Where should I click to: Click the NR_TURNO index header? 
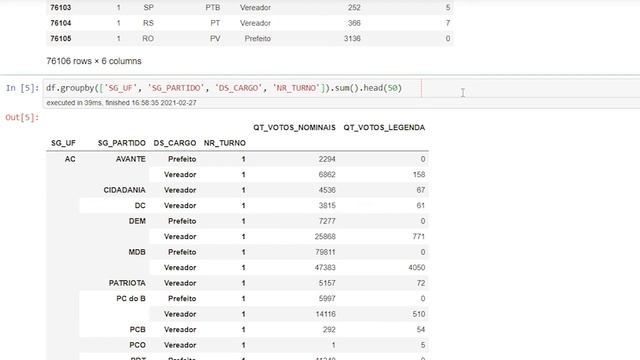point(225,143)
